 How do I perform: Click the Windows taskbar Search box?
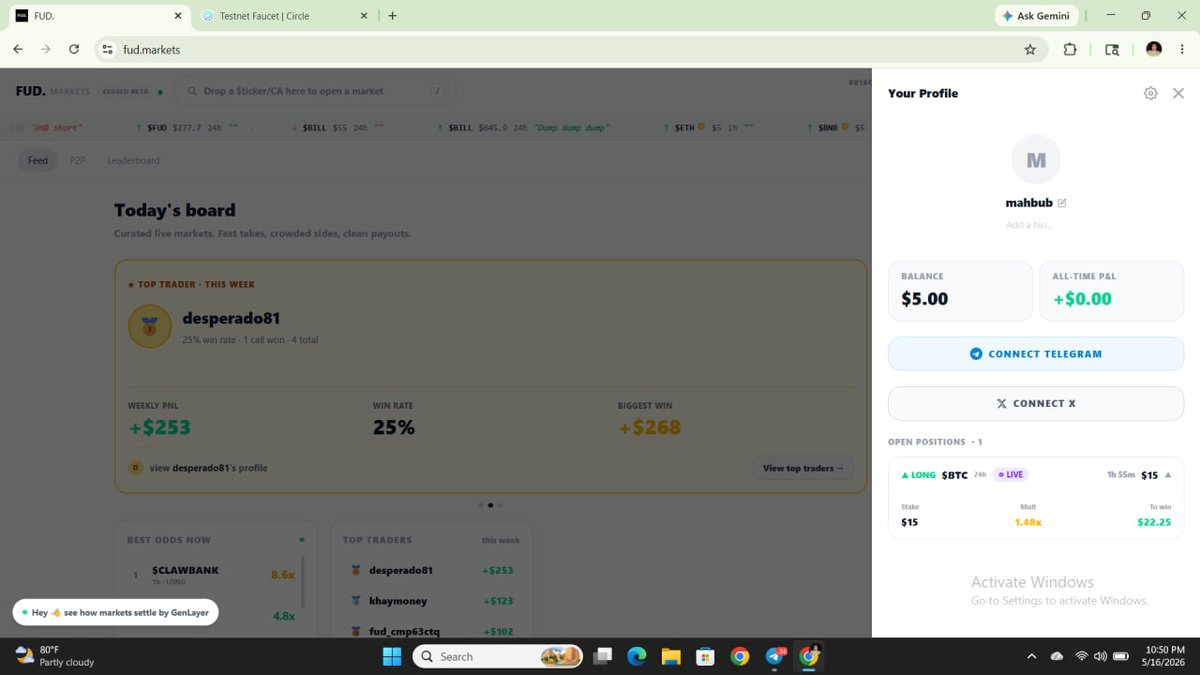(498, 657)
